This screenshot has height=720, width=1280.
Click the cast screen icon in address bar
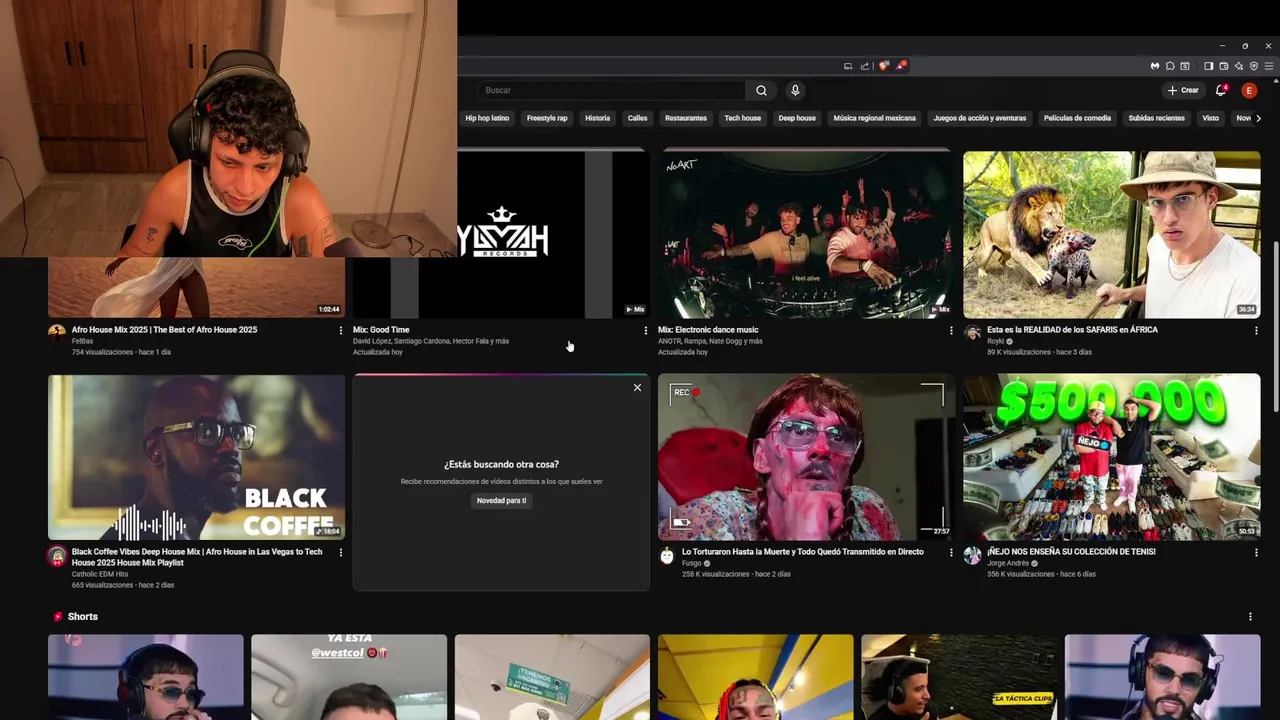pos(848,66)
